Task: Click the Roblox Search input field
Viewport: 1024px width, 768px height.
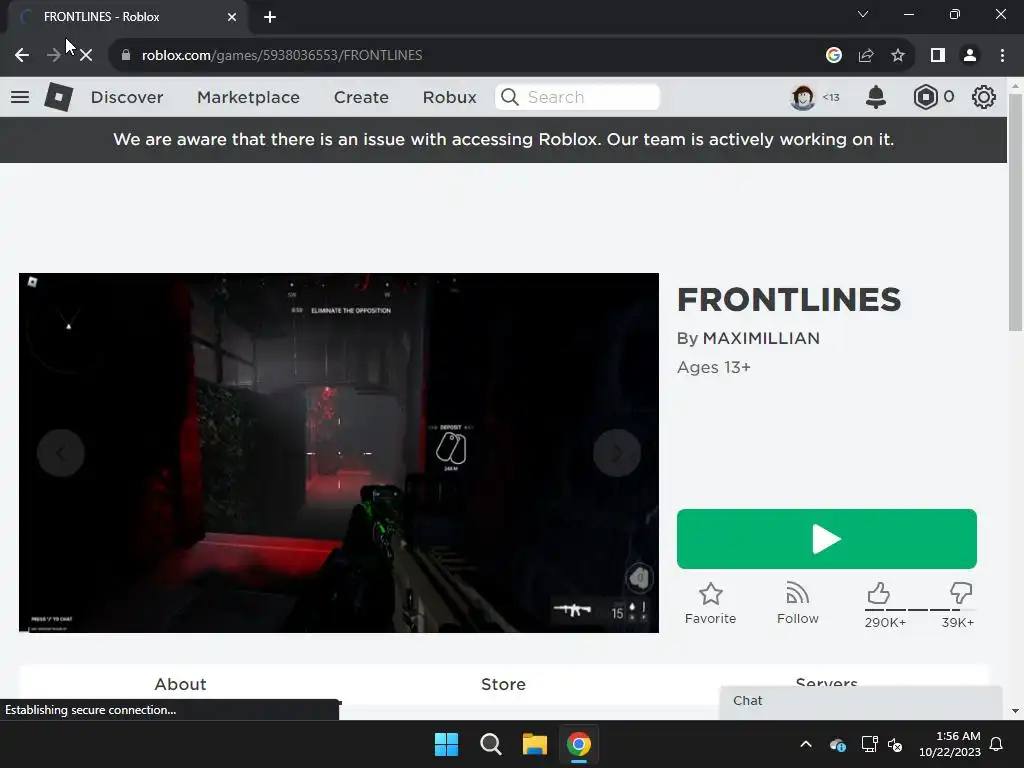Action: click(577, 97)
